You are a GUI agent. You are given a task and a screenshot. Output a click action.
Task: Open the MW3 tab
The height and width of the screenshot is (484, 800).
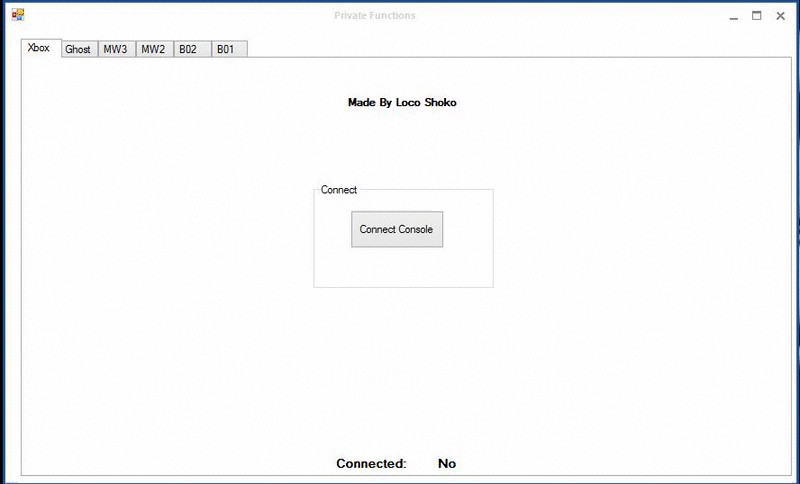pos(117,49)
